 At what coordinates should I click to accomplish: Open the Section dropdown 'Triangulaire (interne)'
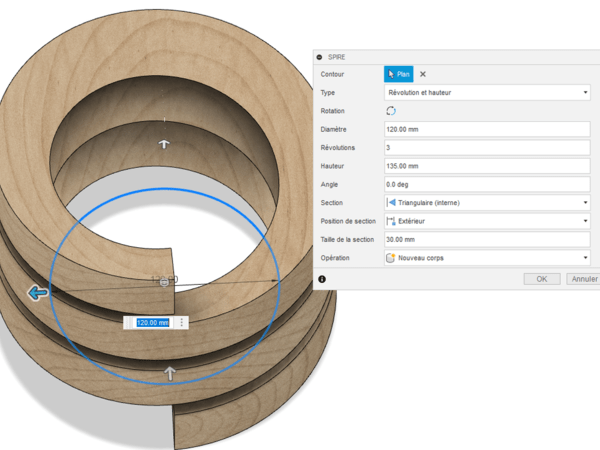[x=488, y=202]
